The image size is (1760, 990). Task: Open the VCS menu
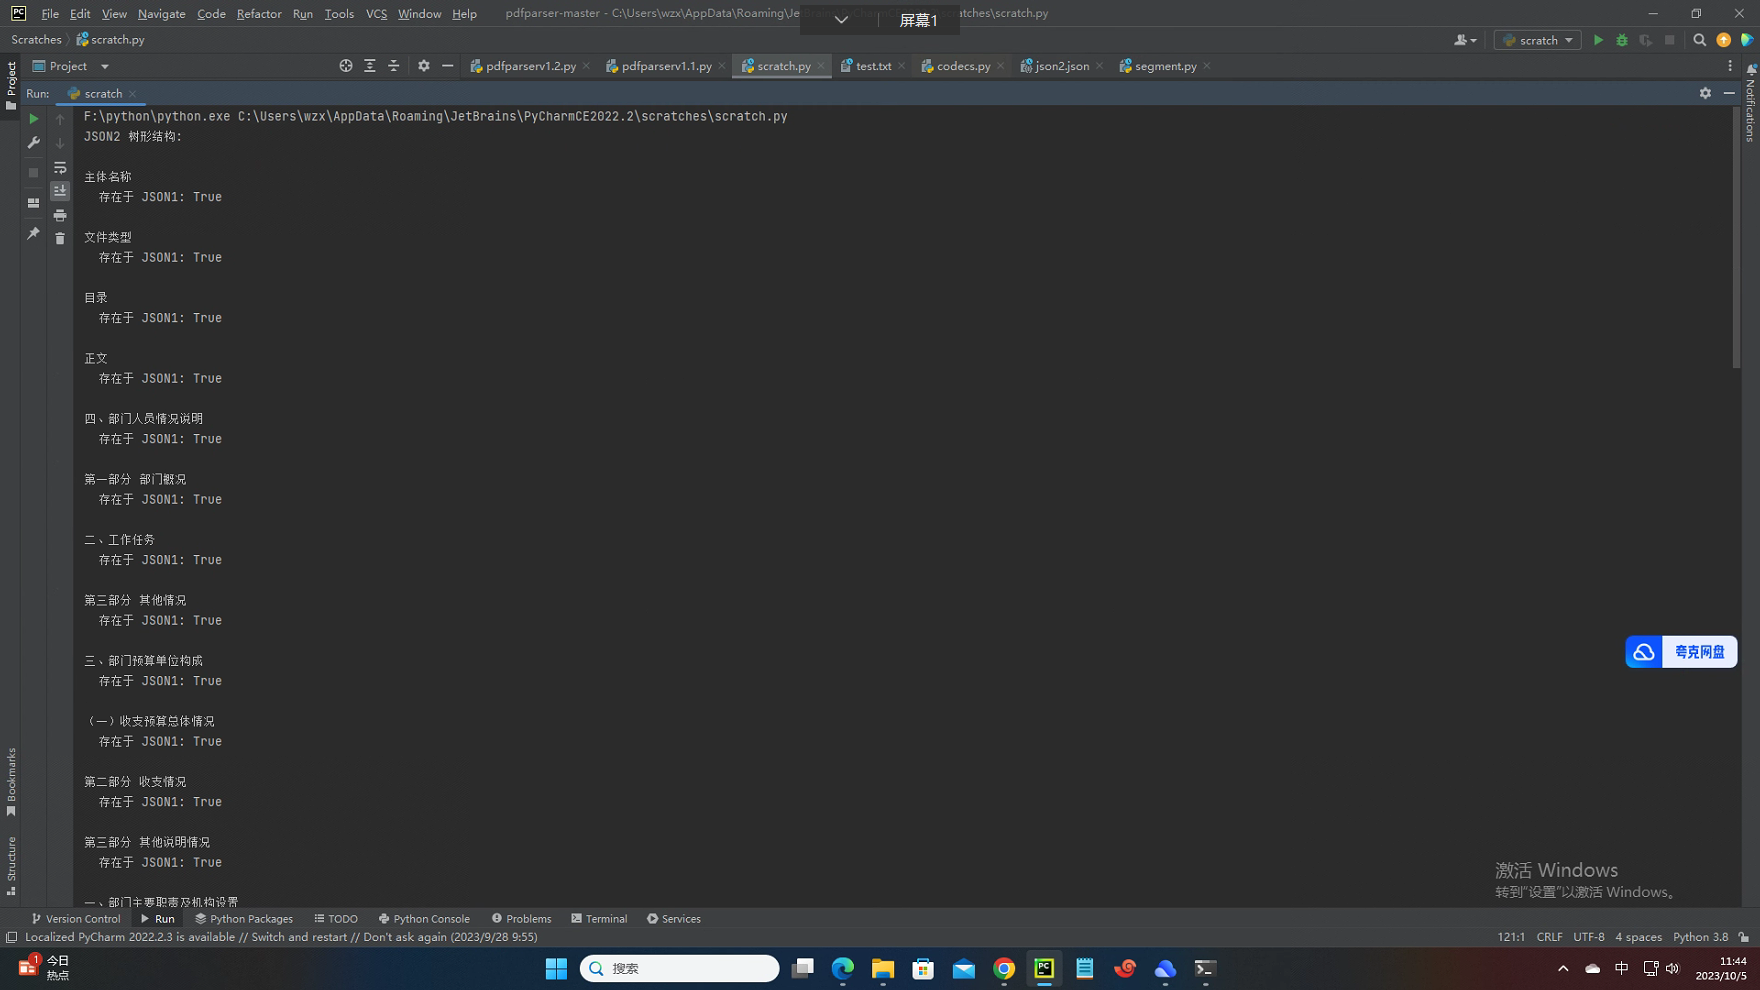click(376, 14)
